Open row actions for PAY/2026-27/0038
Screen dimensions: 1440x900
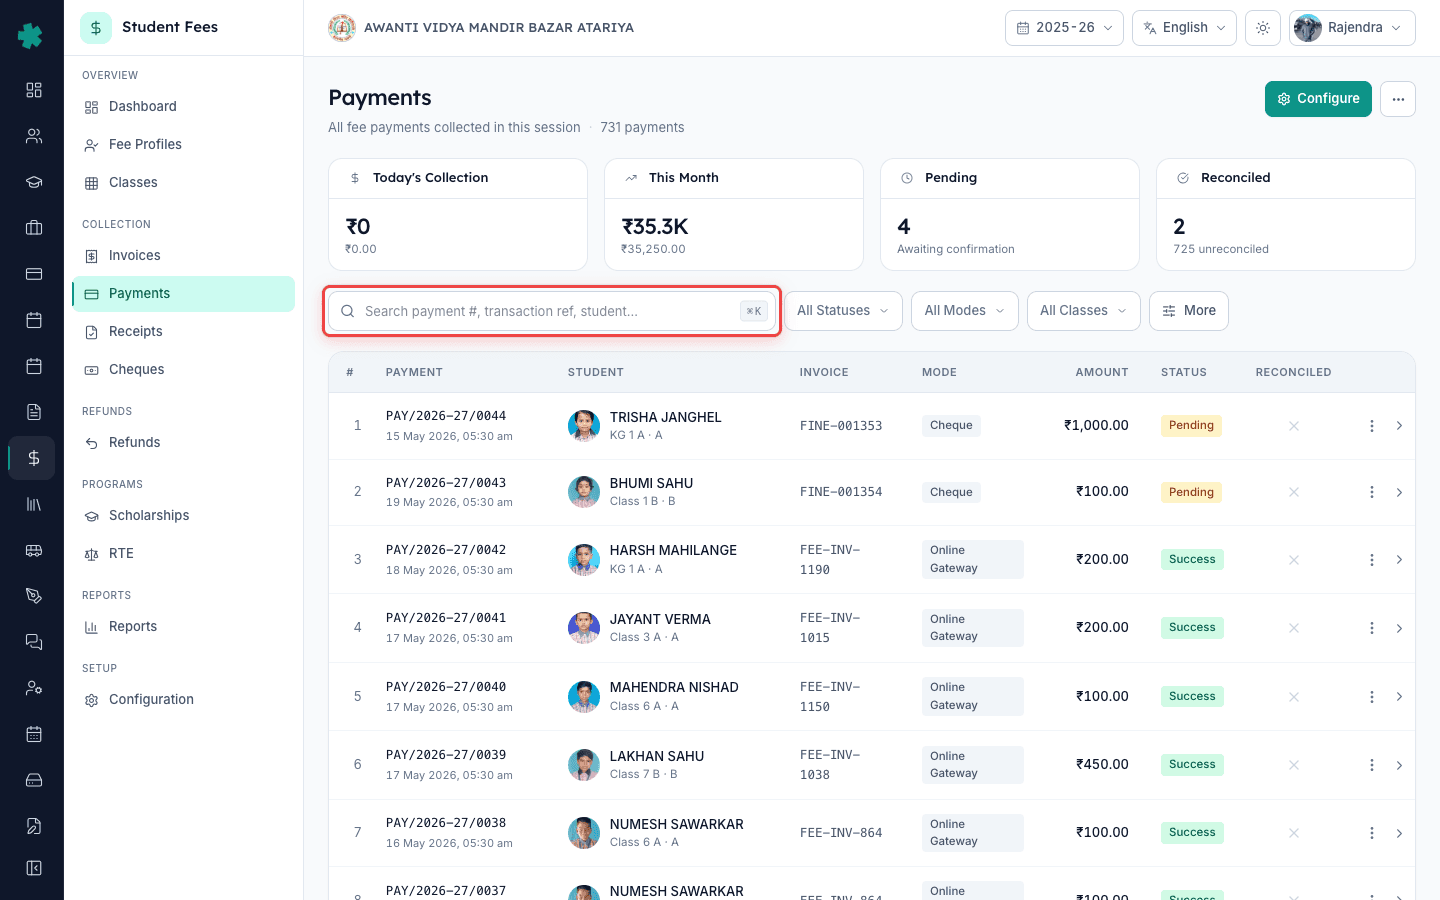pos(1372,833)
